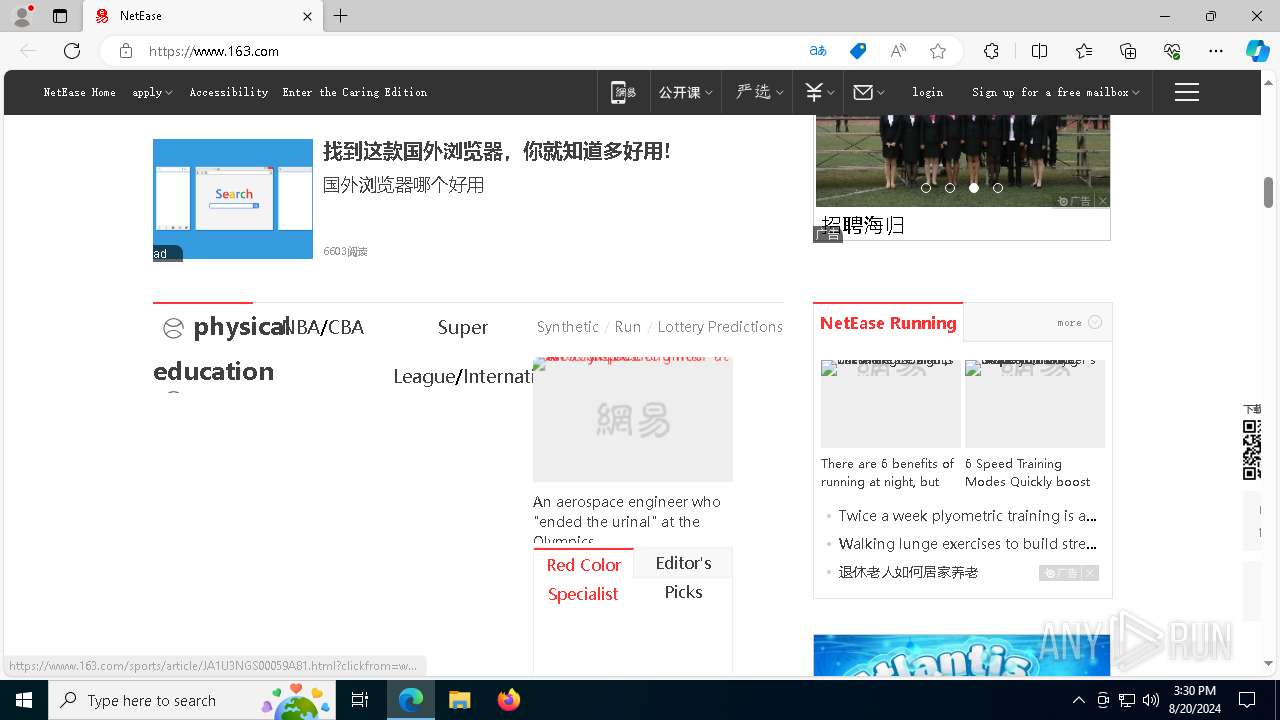This screenshot has height=720, width=1280.
Task: Go to NetEase Home link
Action: [79, 92]
